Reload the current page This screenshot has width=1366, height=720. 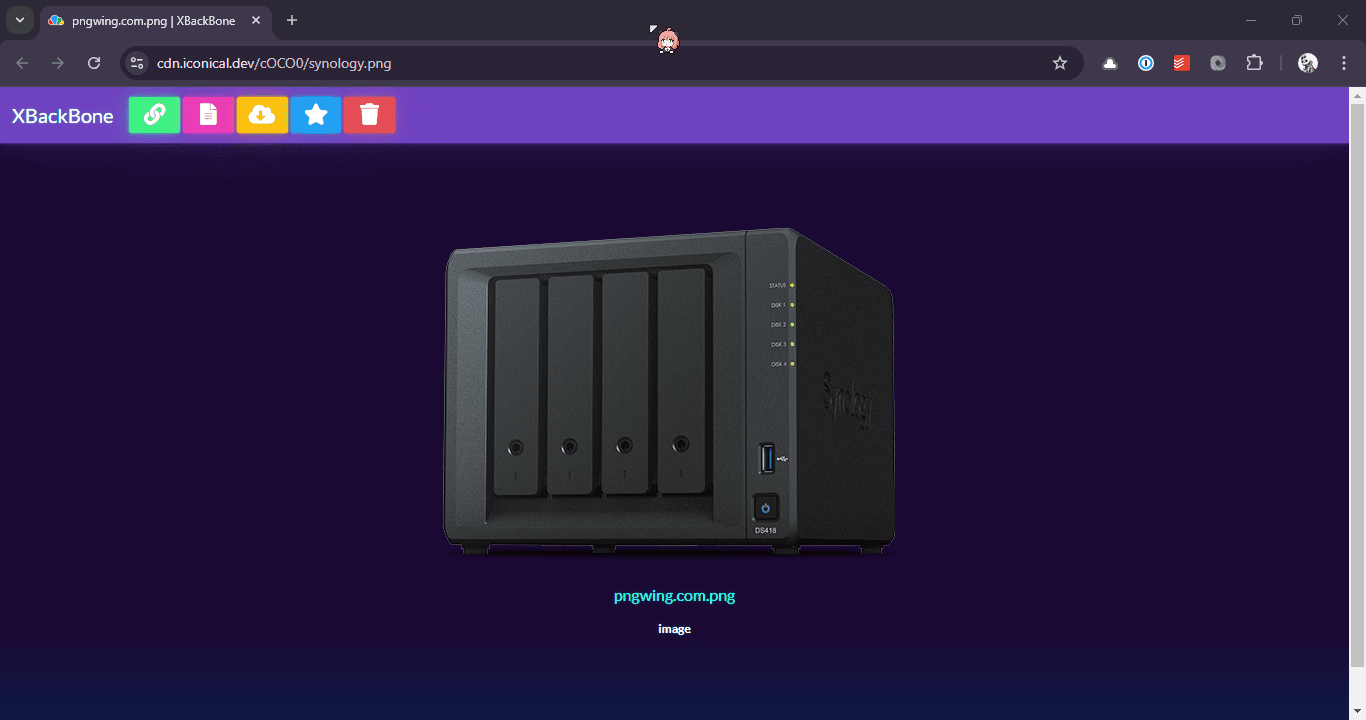tap(94, 63)
